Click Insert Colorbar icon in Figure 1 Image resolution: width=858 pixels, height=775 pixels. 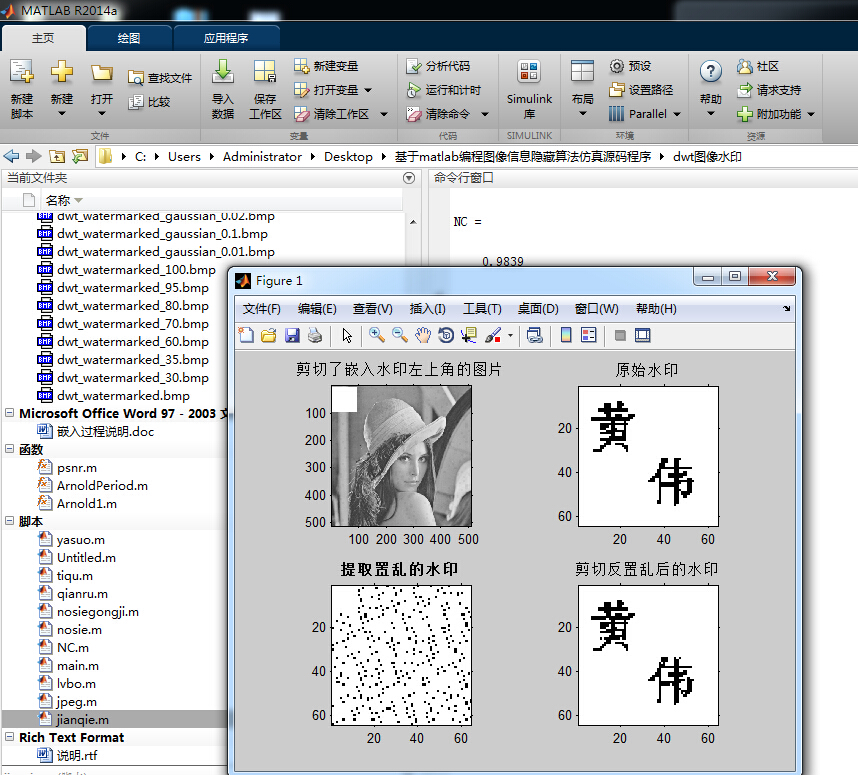click(566, 335)
